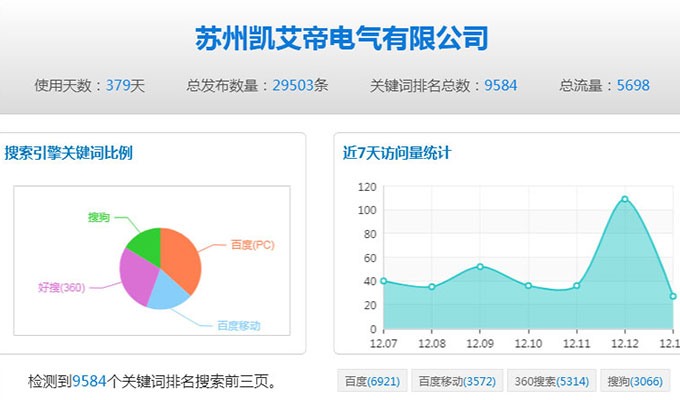Screen dimensions: 680x400
Task: Click the 搜狗 pie chart label
Action: (99, 217)
